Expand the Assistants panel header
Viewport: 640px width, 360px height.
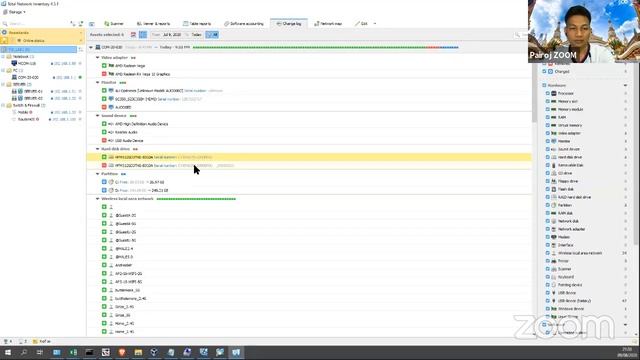(x=42, y=32)
